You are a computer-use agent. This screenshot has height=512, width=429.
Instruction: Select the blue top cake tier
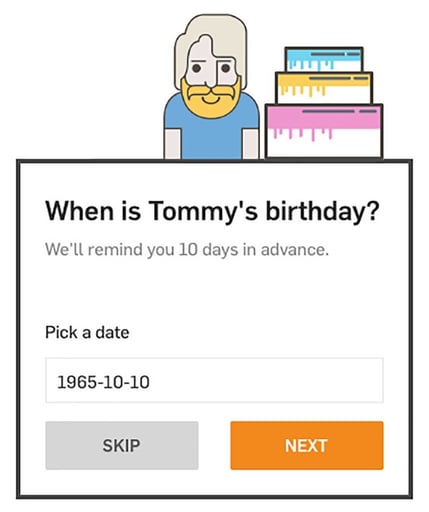(324, 59)
